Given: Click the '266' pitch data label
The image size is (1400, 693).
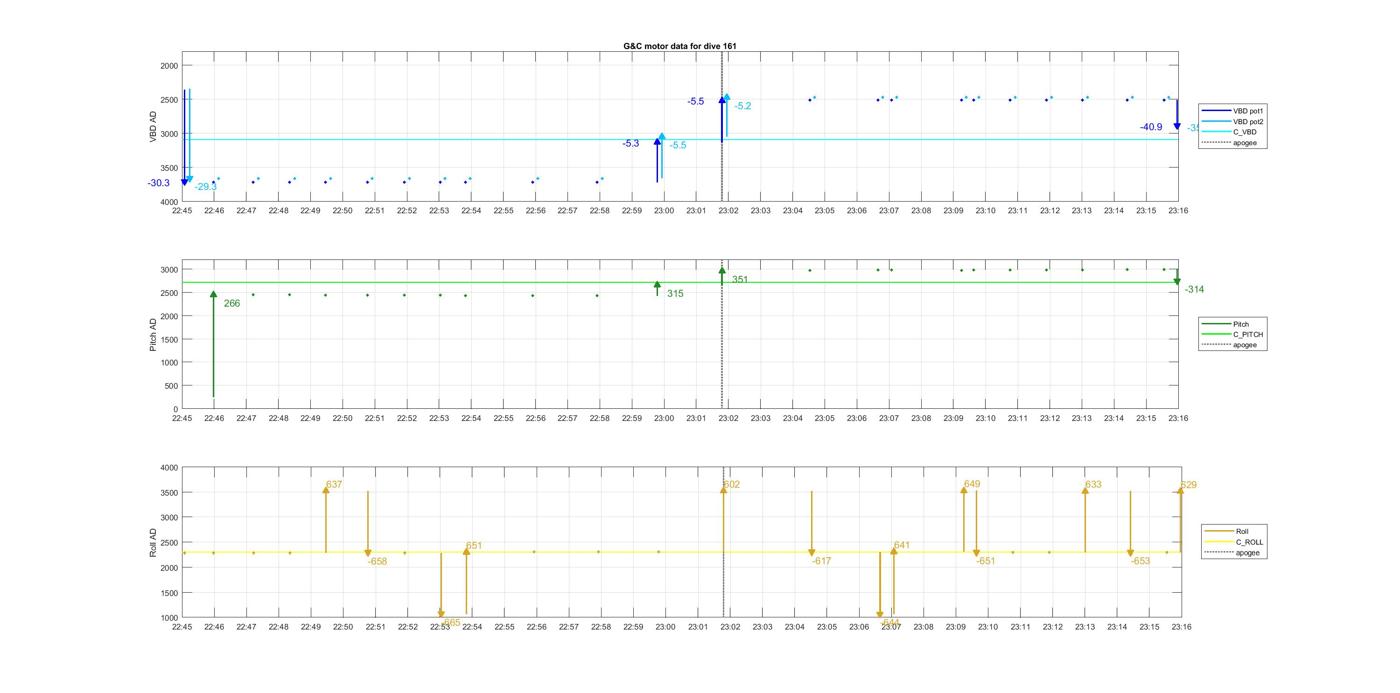Looking at the screenshot, I should coord(231,303).
